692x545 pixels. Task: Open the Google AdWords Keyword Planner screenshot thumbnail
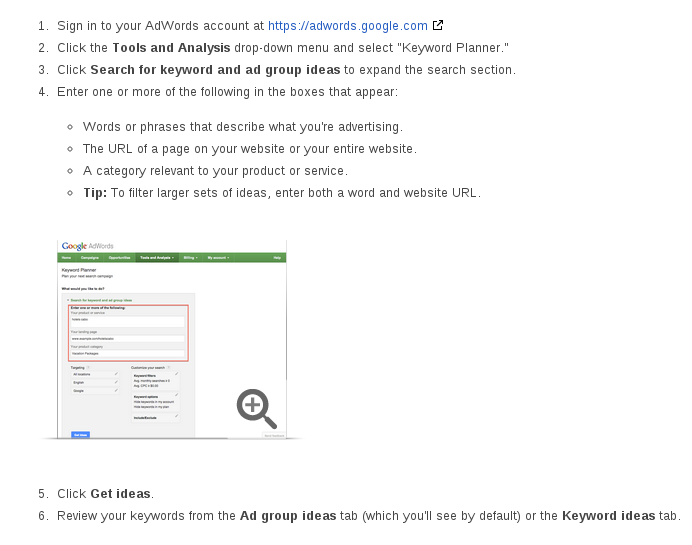[x=172, y=339]
